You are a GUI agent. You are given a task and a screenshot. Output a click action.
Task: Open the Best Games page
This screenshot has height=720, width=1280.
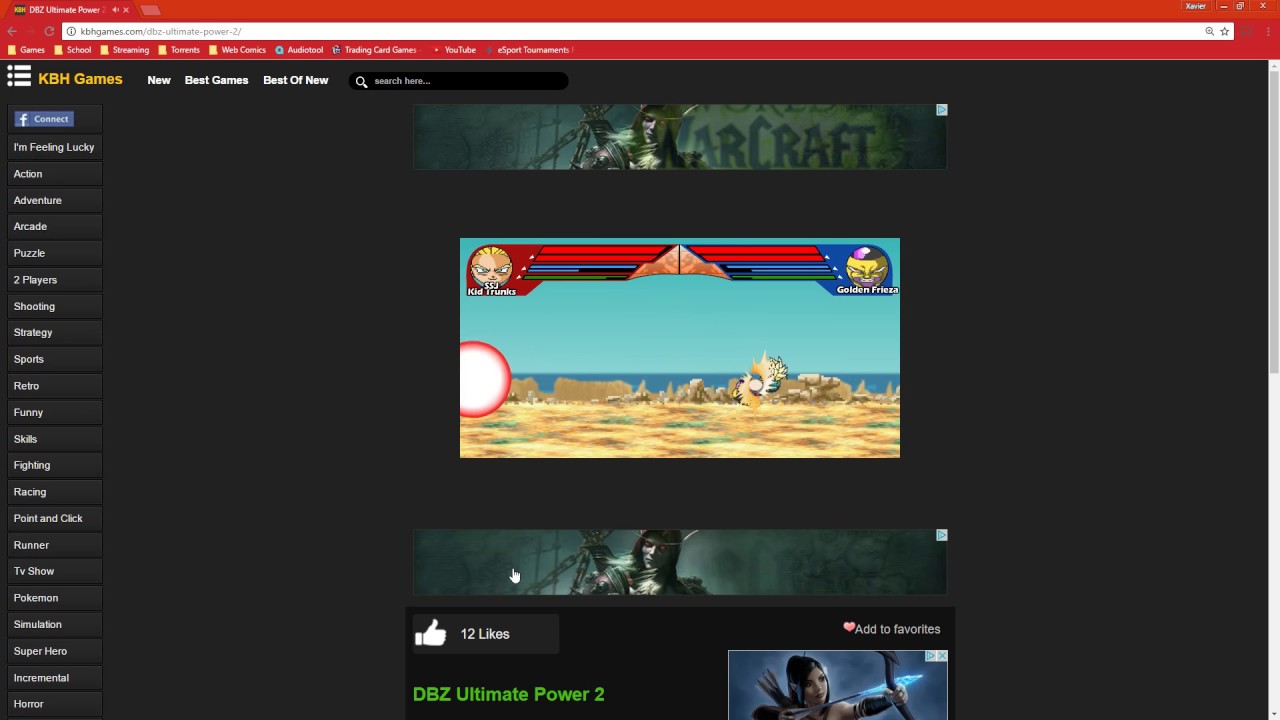point(216,80)
